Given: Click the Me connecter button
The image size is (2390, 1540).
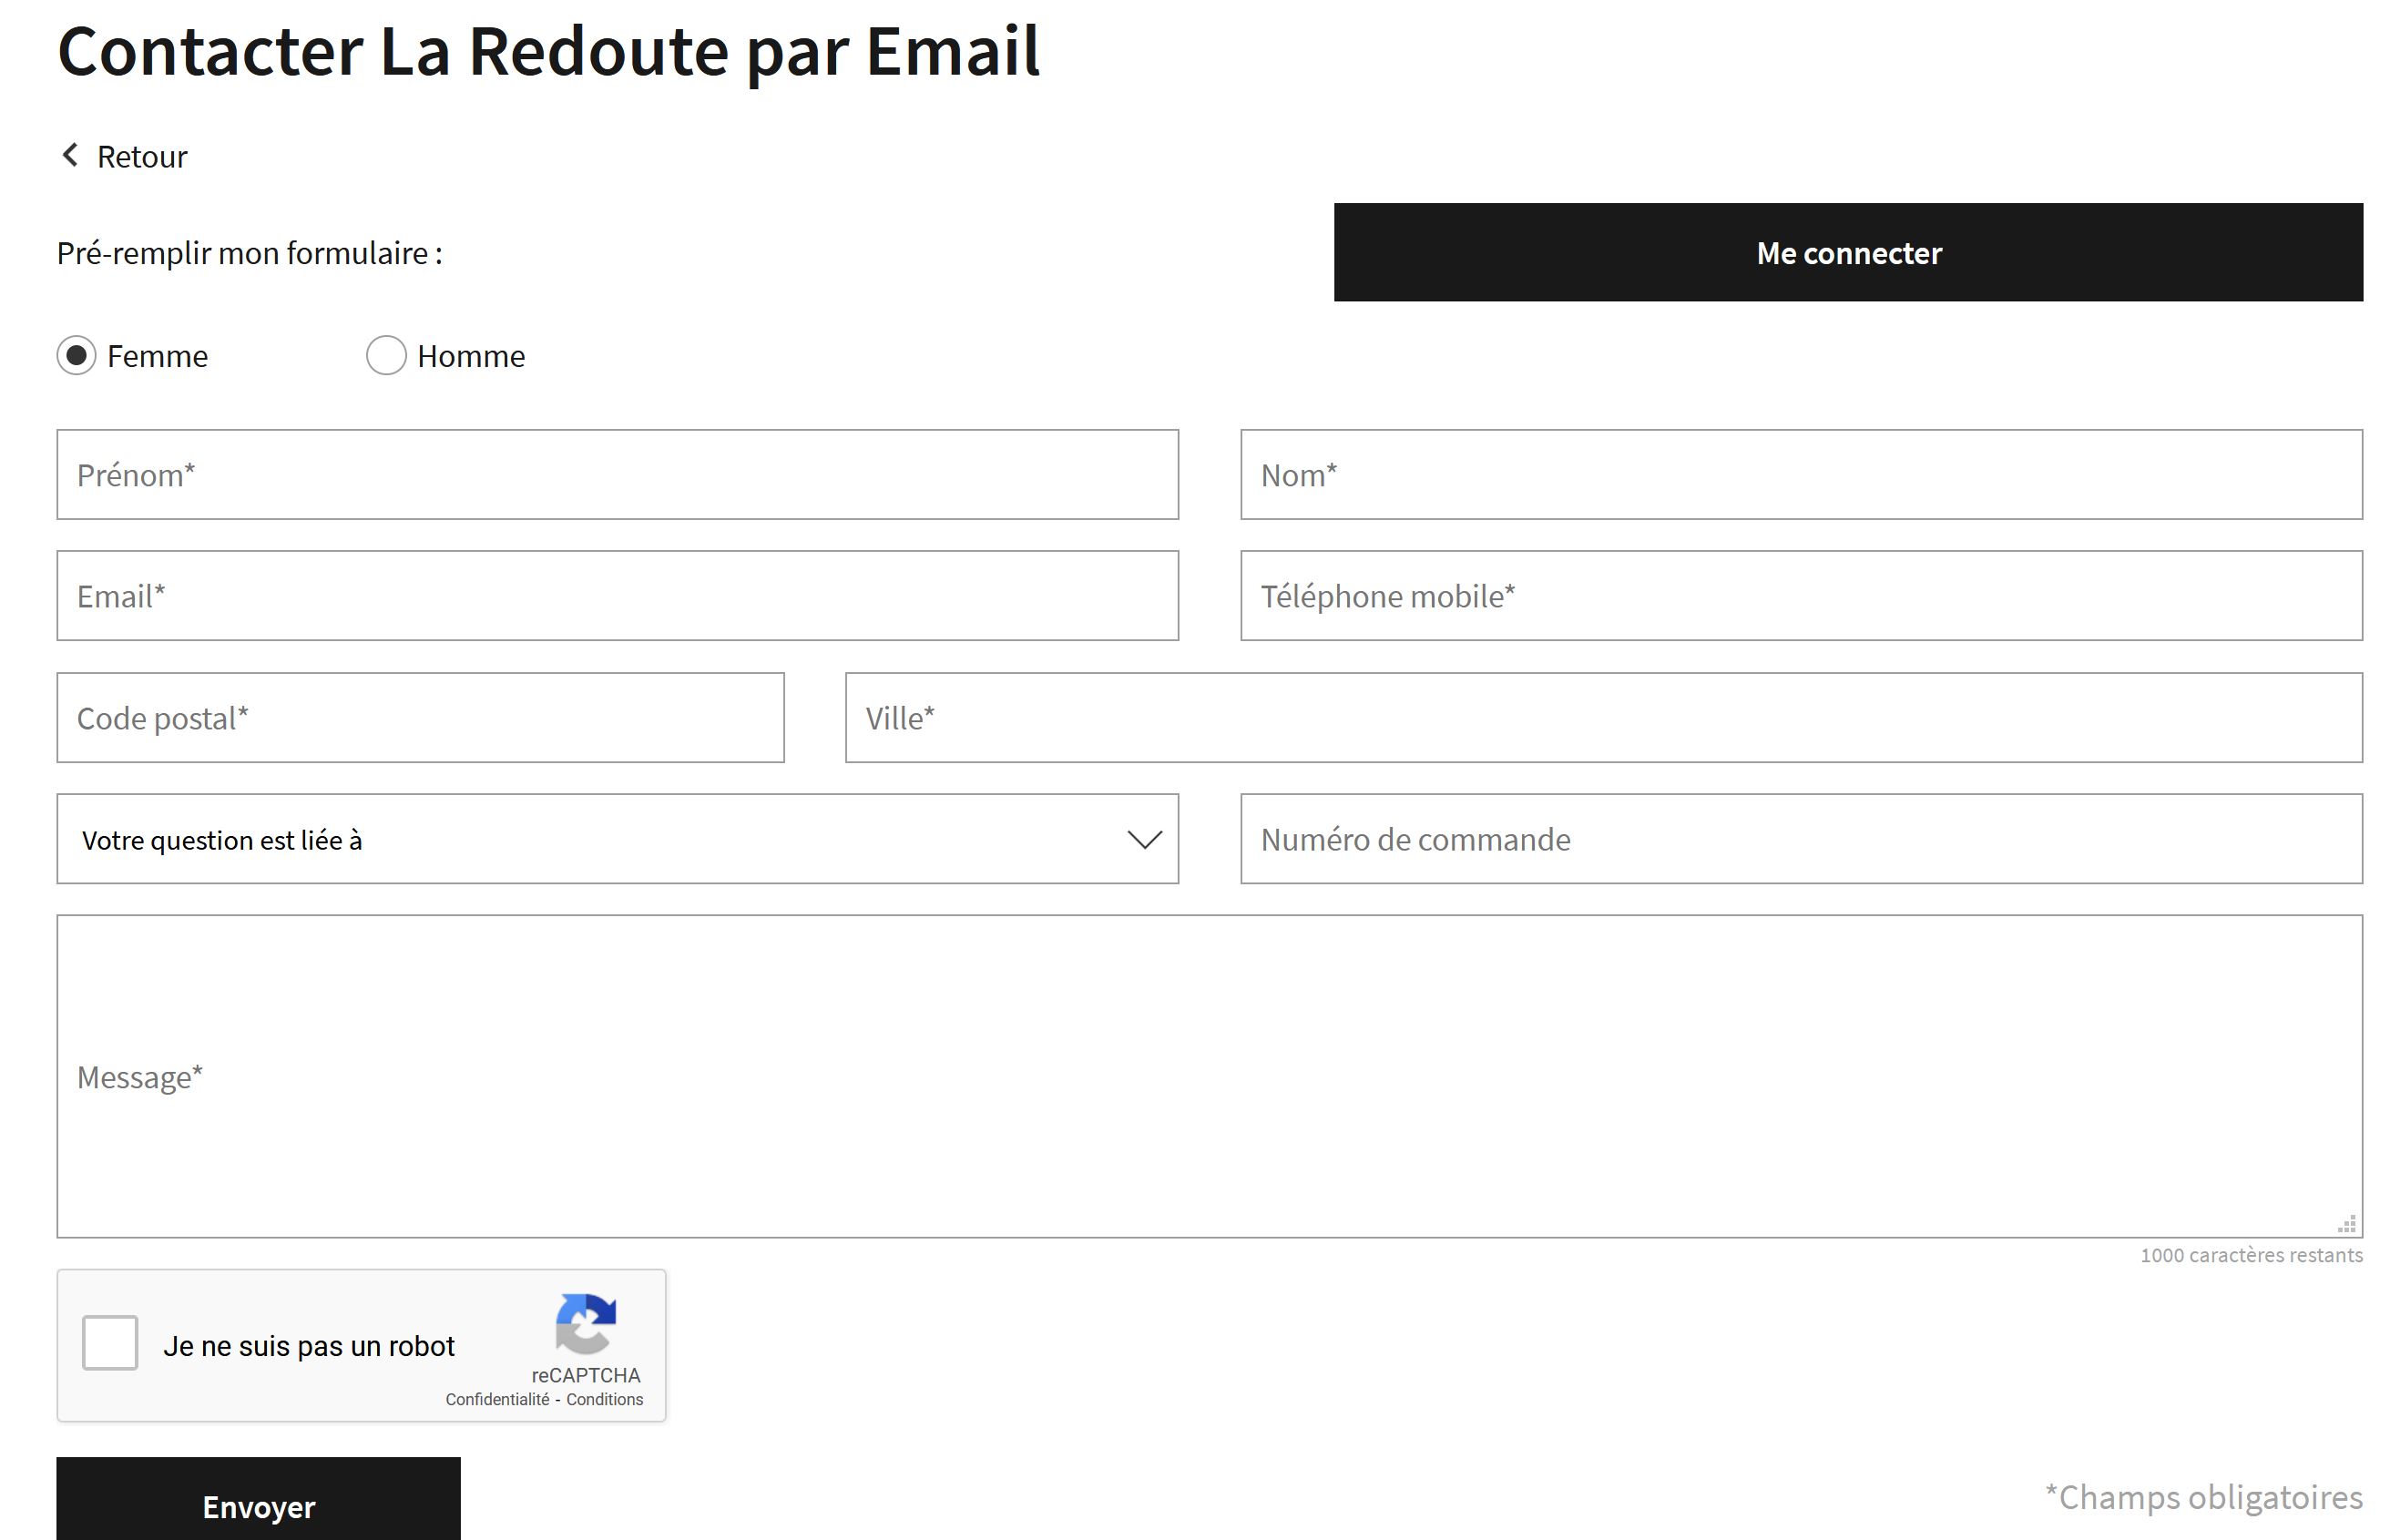Looking at the screenshot, I should point(1847,253).
